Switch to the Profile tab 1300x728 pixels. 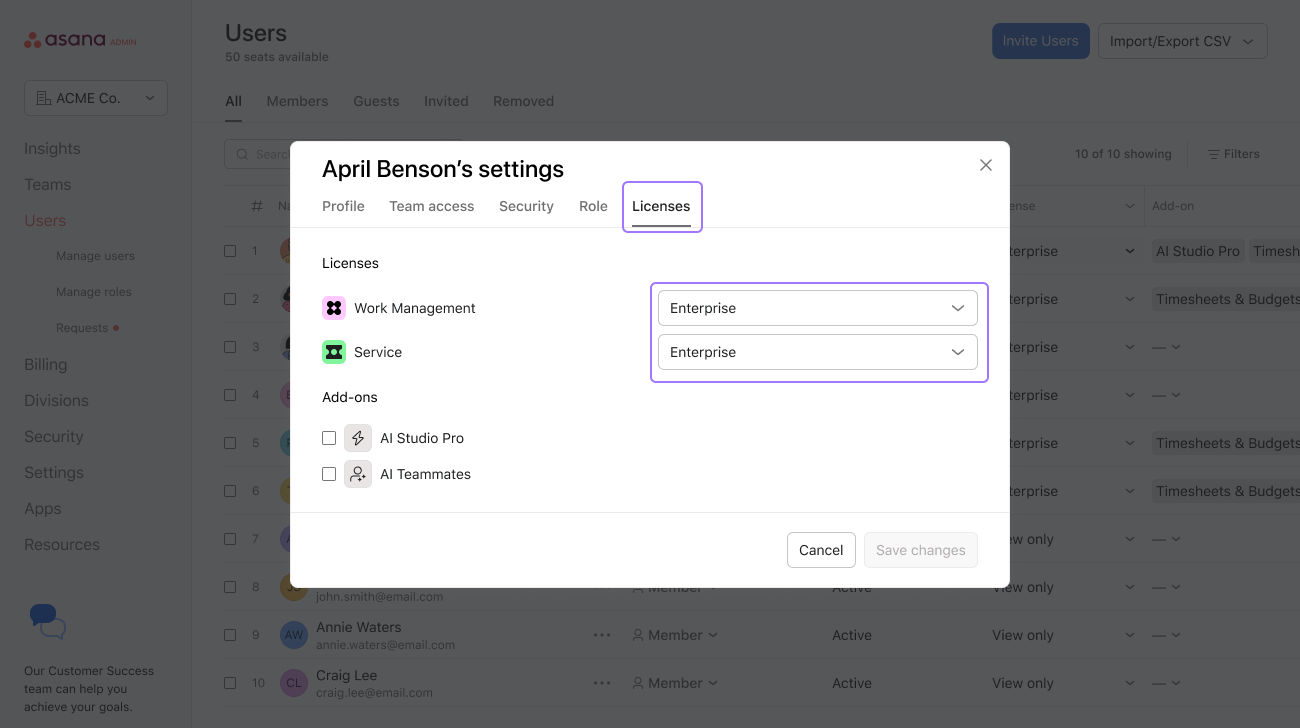point(343,206)
